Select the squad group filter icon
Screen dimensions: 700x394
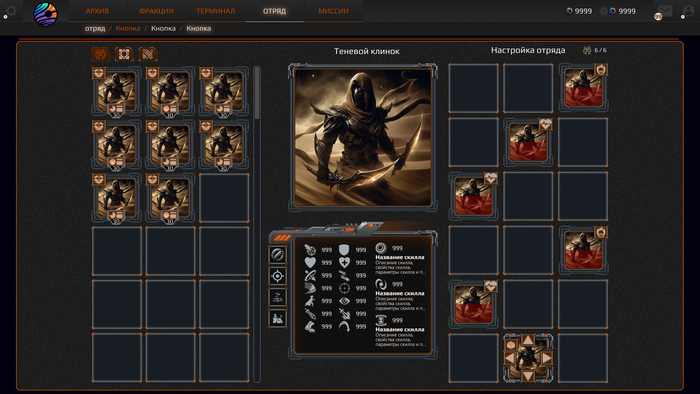pyautogui.click(x=100, y=54)
